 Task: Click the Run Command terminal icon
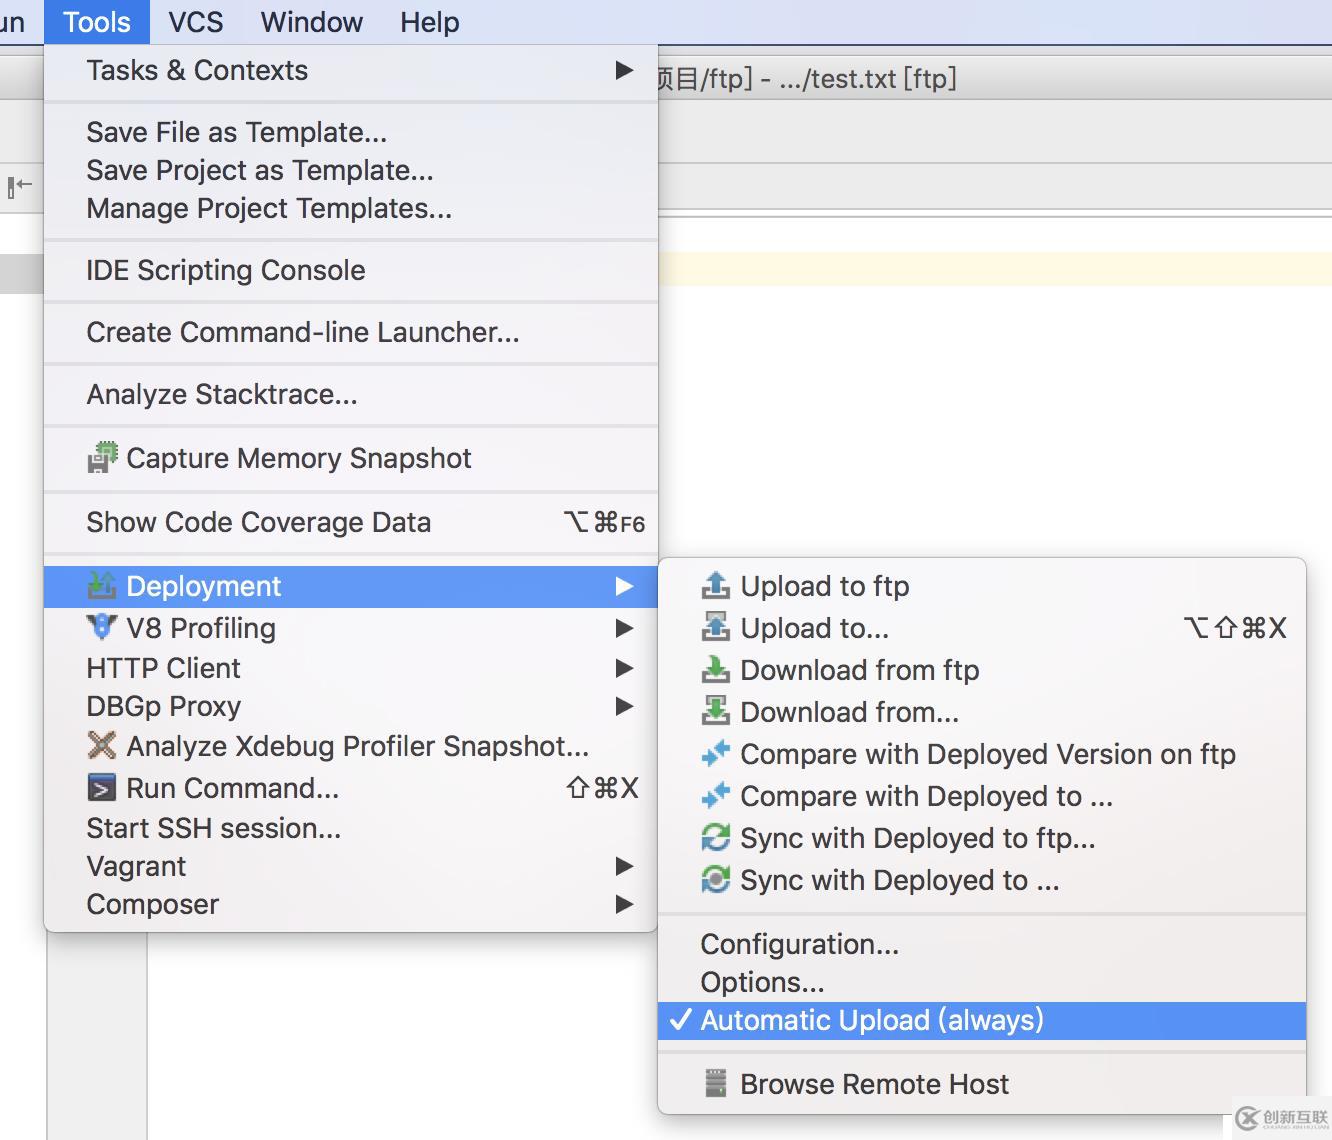[x=102, y=788]
